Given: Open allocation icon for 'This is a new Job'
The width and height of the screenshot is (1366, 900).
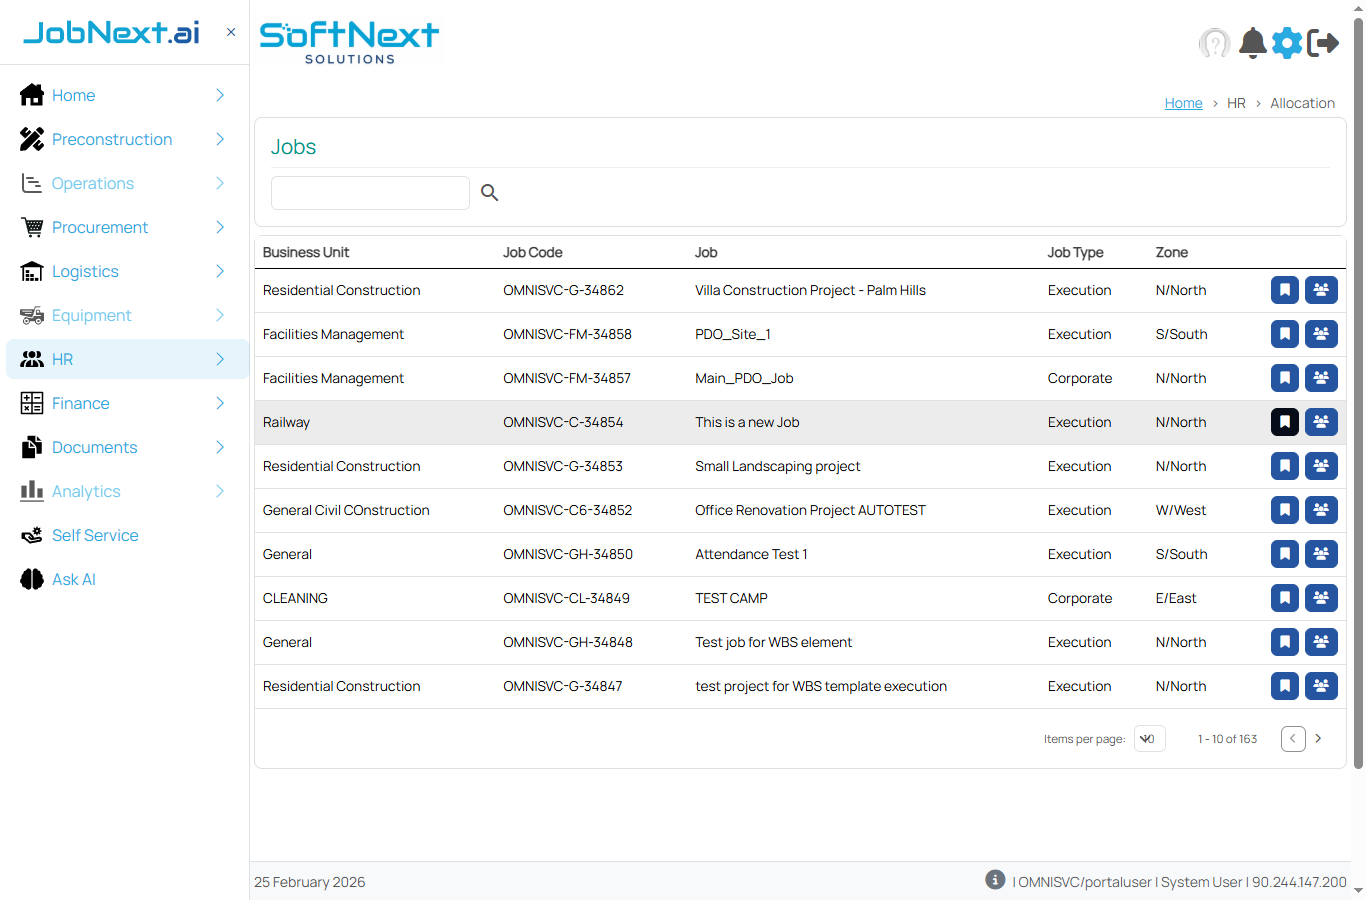Looking at the screenshot, I should pos(1321,422).
